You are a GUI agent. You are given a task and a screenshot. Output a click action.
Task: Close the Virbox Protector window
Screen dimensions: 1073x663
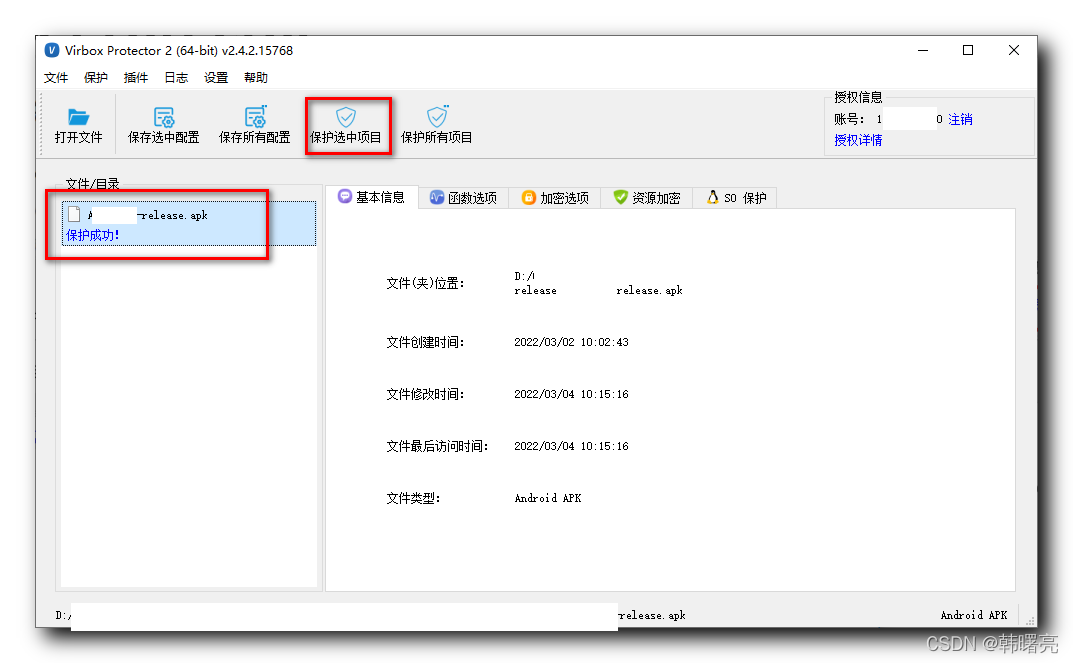tap(1013, 51)
